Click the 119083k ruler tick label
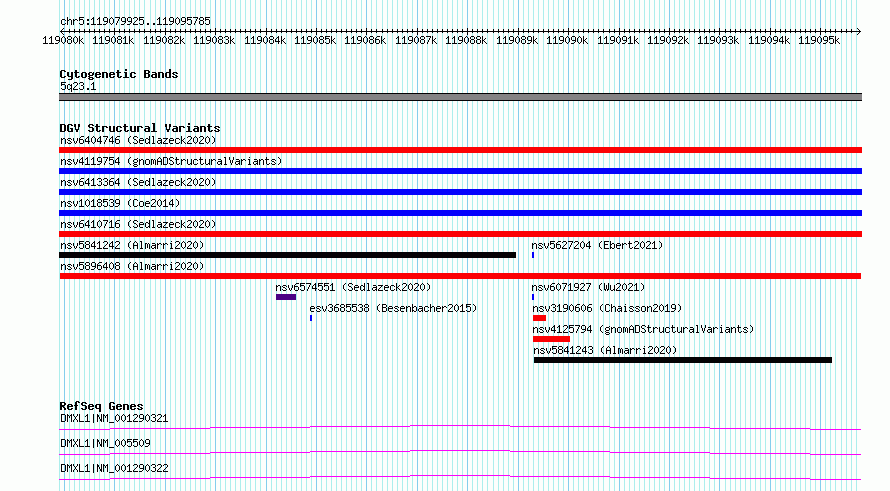The height and width of the screenshot is (491, 890). coord(214,40)
